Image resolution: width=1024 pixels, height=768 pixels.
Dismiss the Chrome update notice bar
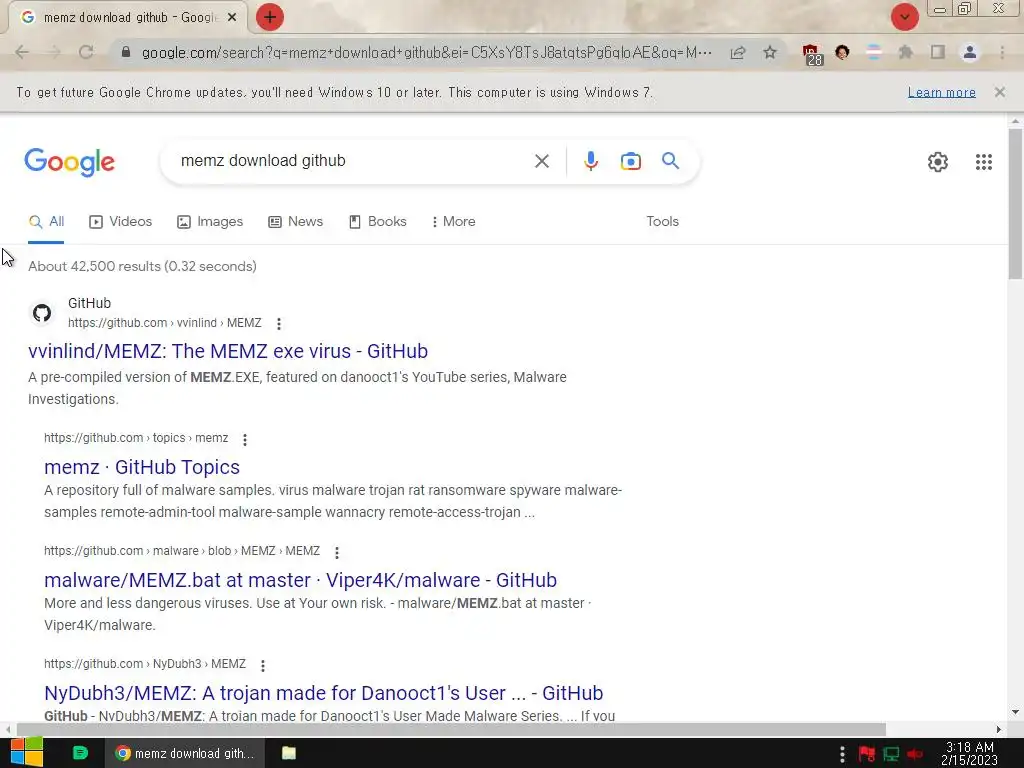1000,92
